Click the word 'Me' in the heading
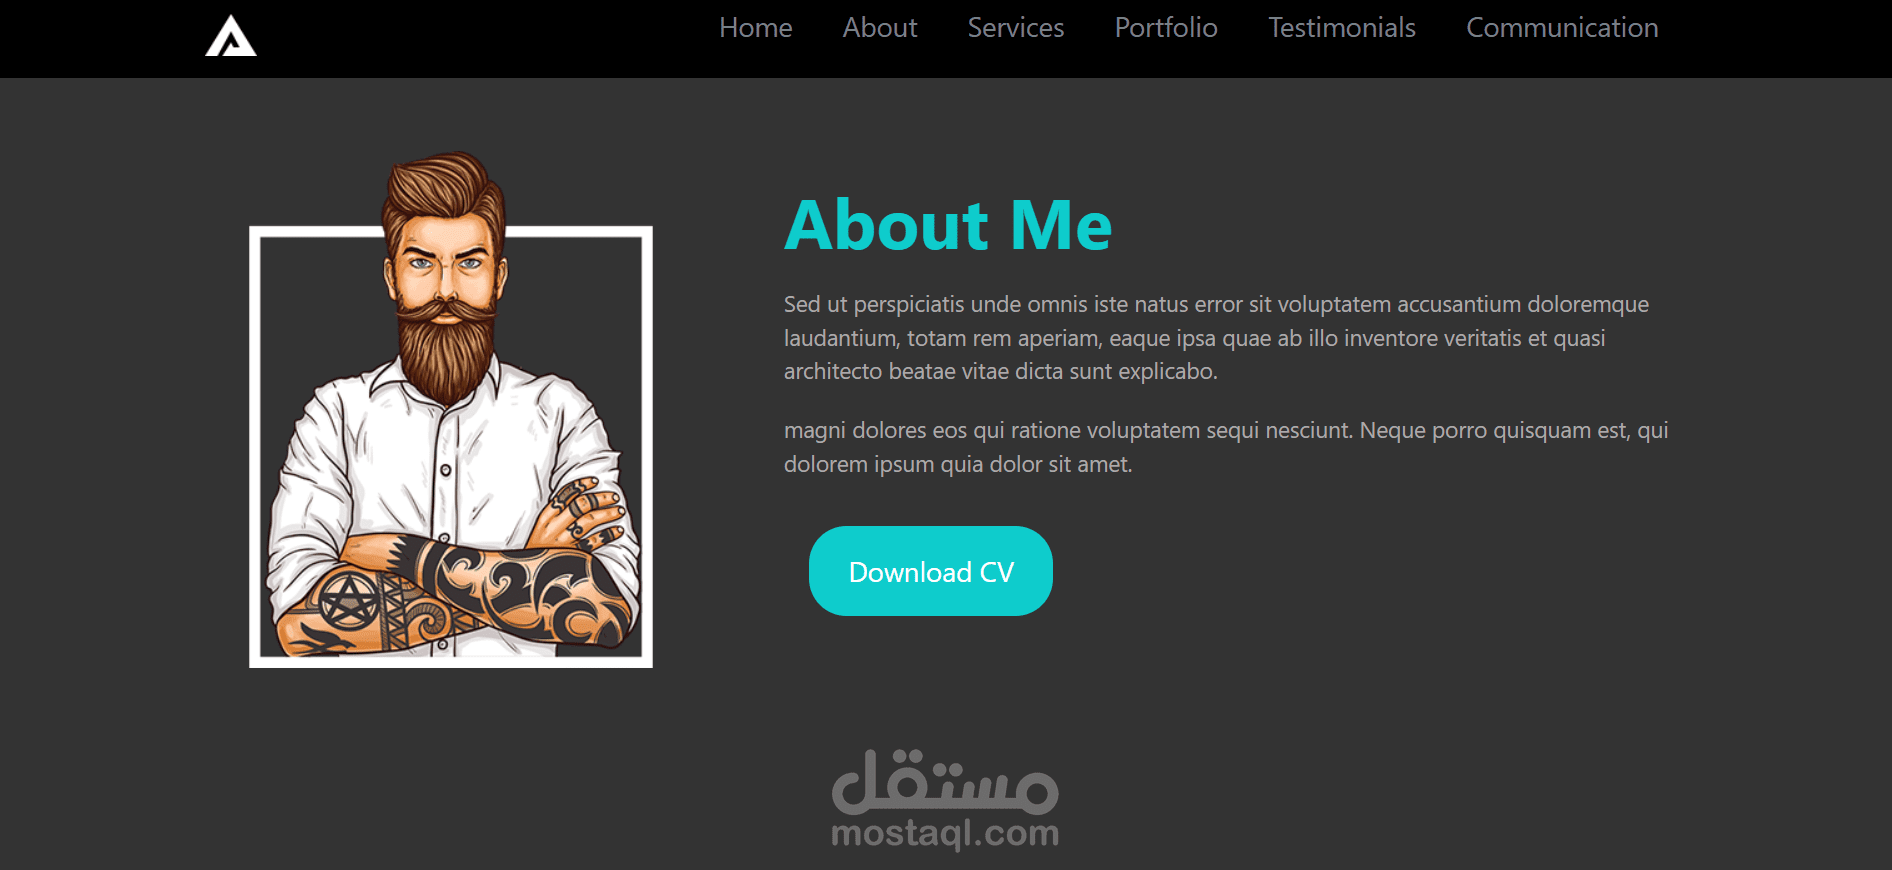 (1061, 225)
